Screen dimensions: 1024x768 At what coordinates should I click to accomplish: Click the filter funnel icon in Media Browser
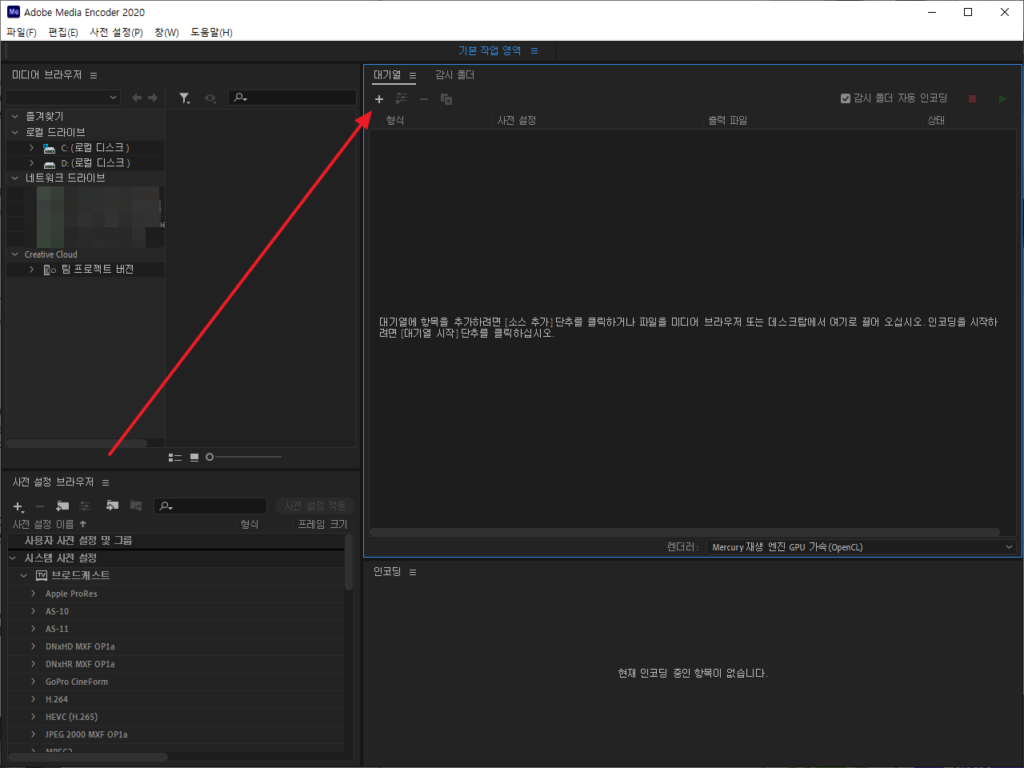pyautogui.click(x=185, y=98)
